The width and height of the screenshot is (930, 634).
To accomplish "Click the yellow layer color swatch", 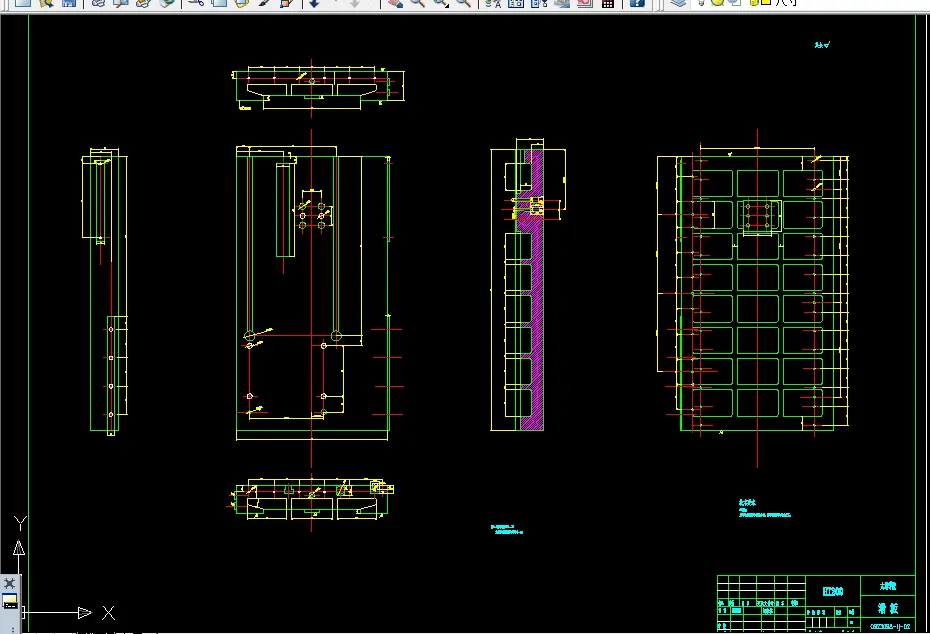I will [x=765, y=2].
